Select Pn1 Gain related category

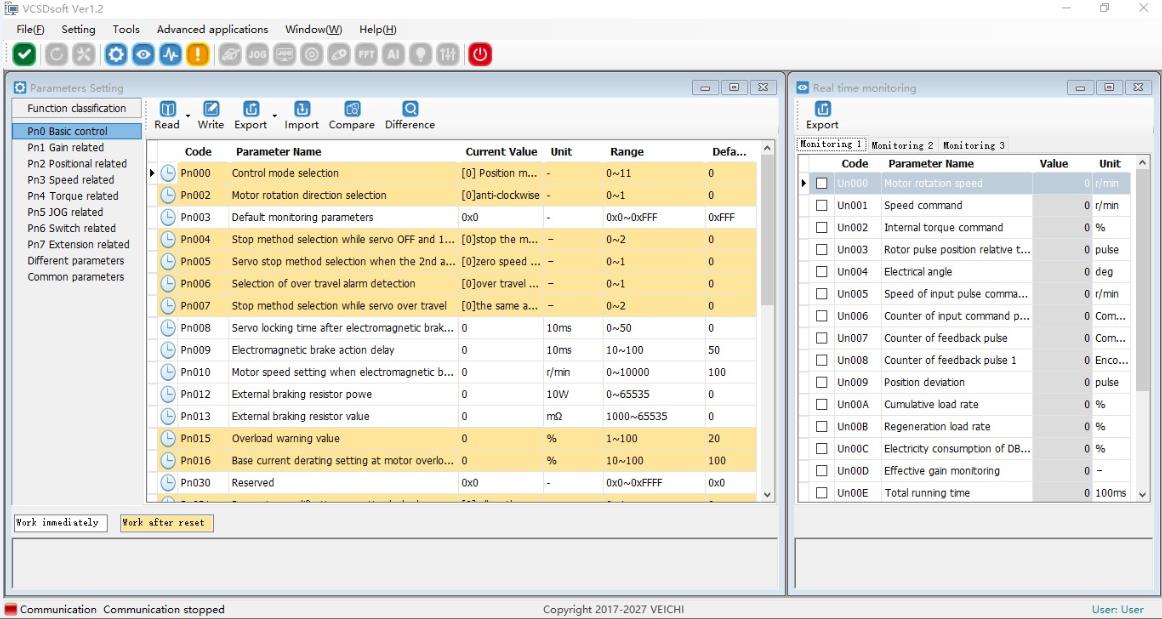(x=65, y=148)
